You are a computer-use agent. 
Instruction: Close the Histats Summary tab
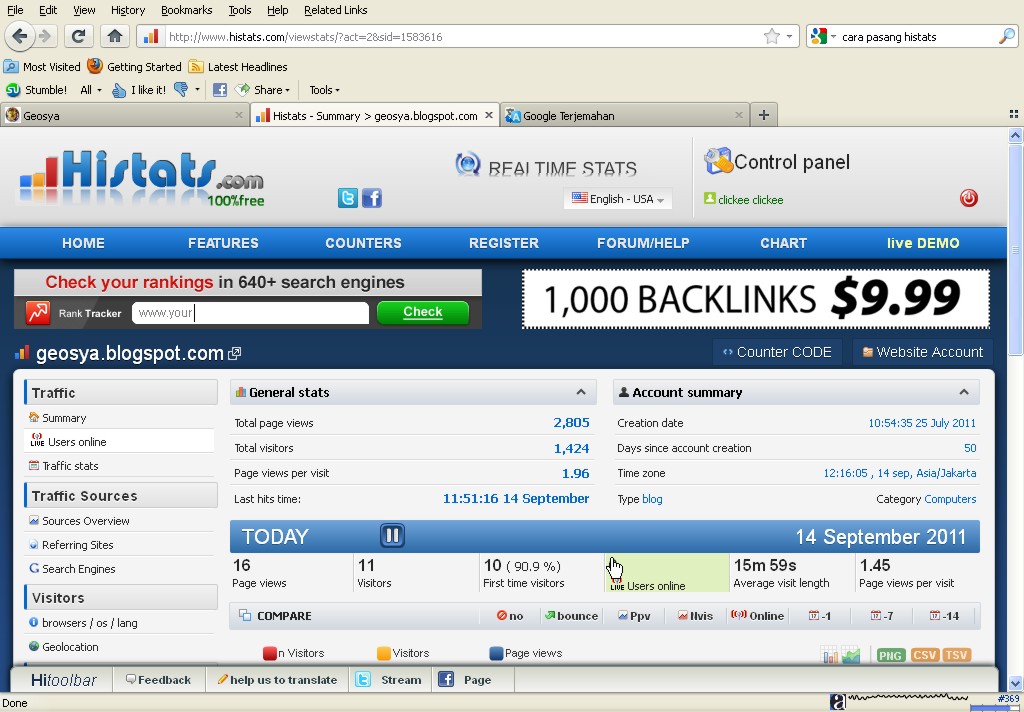click(488, 115)
